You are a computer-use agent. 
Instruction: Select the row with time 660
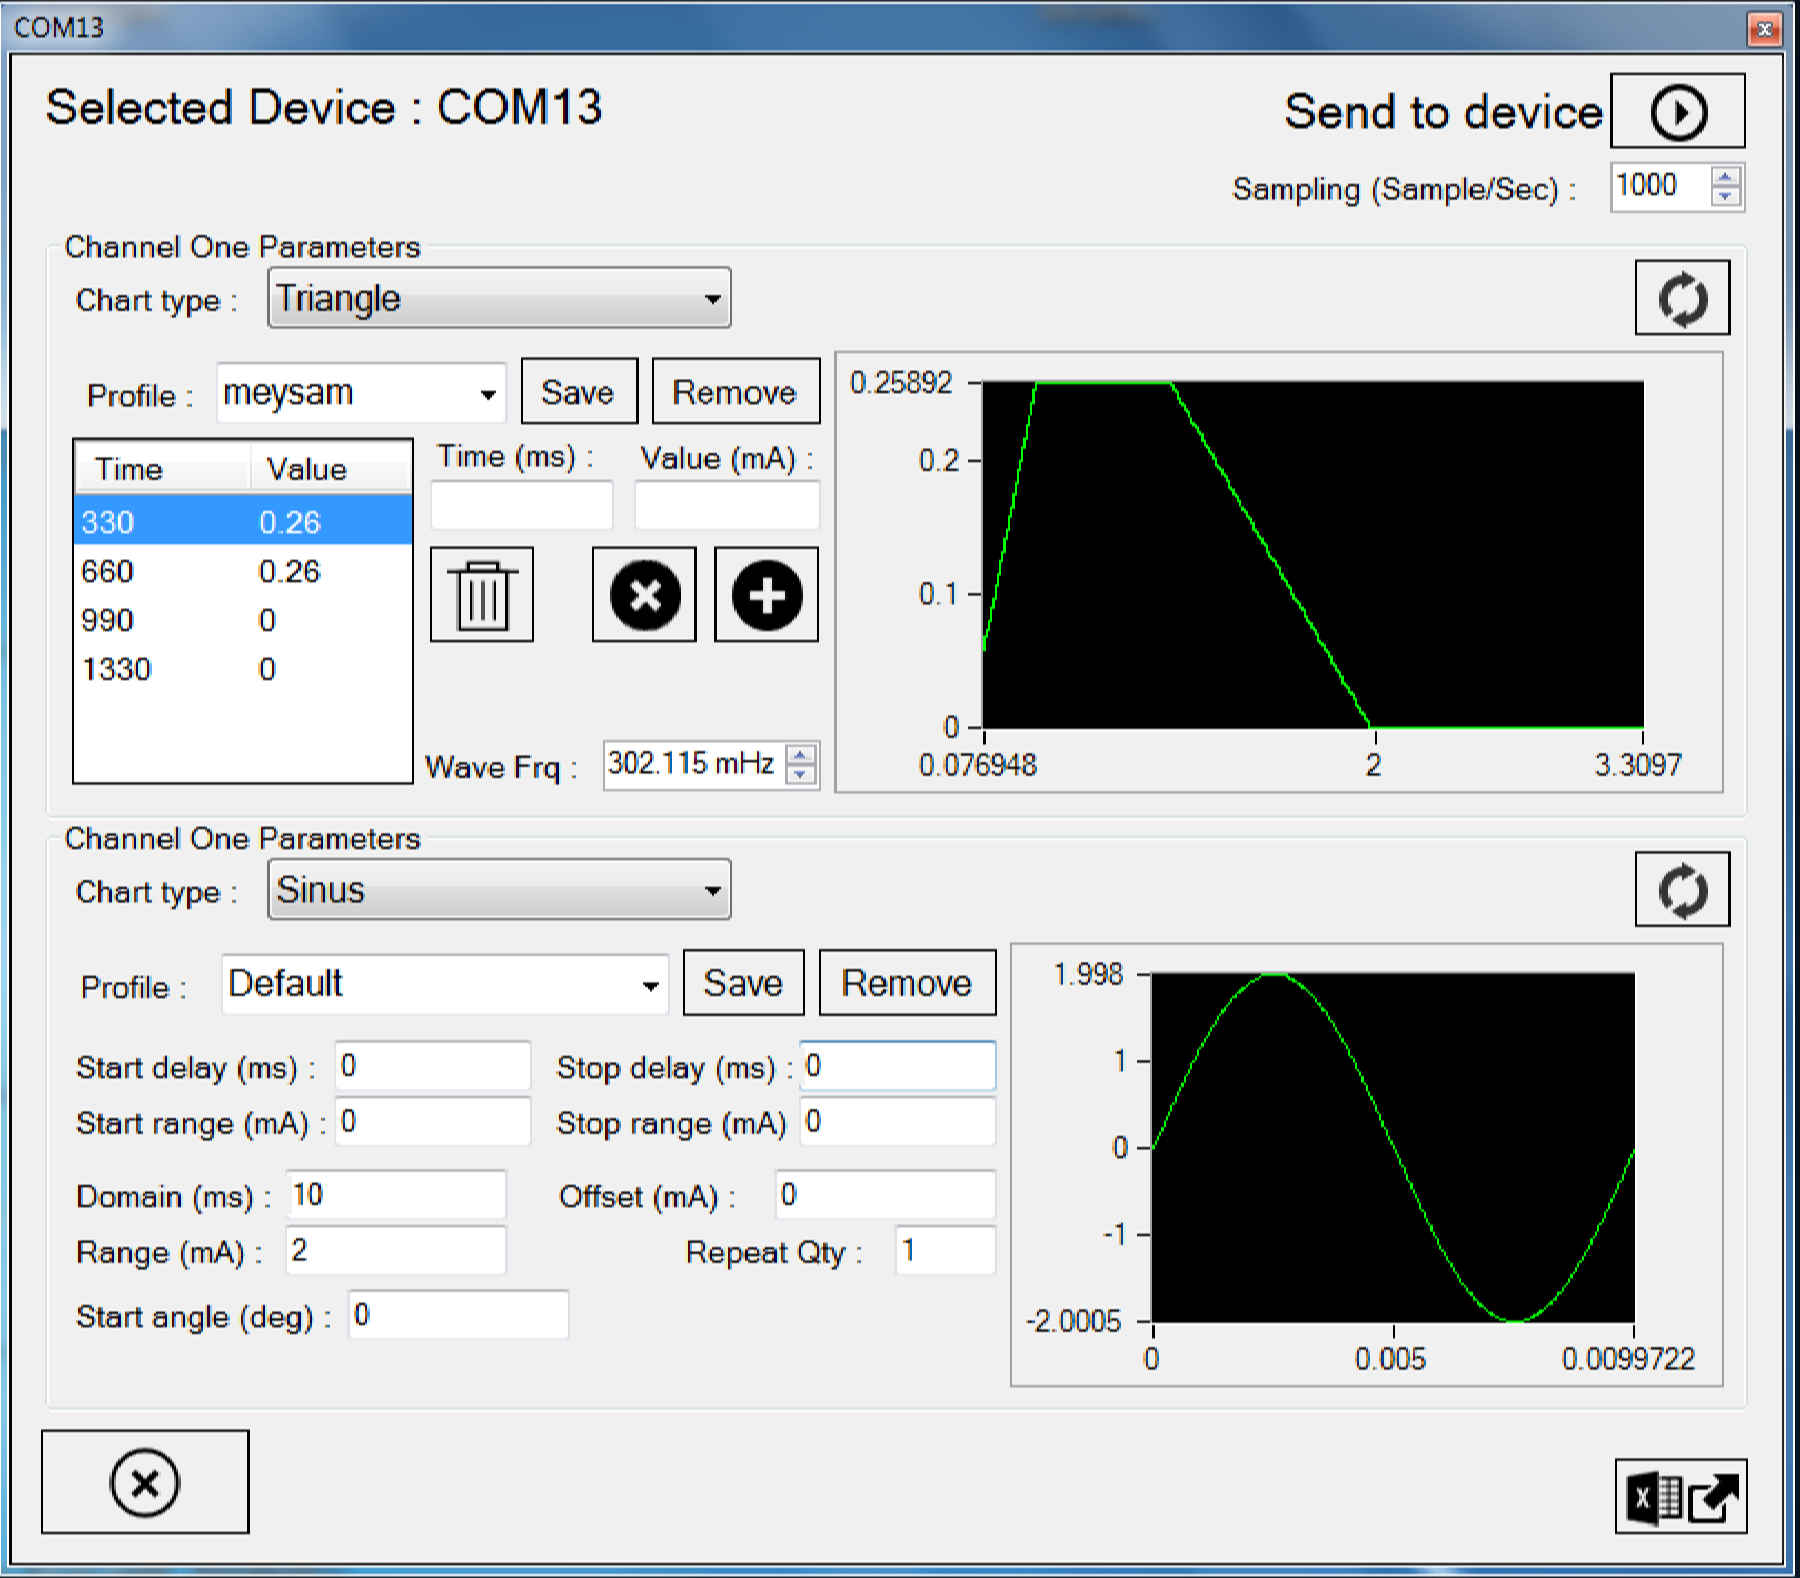(x=242, y=571)
